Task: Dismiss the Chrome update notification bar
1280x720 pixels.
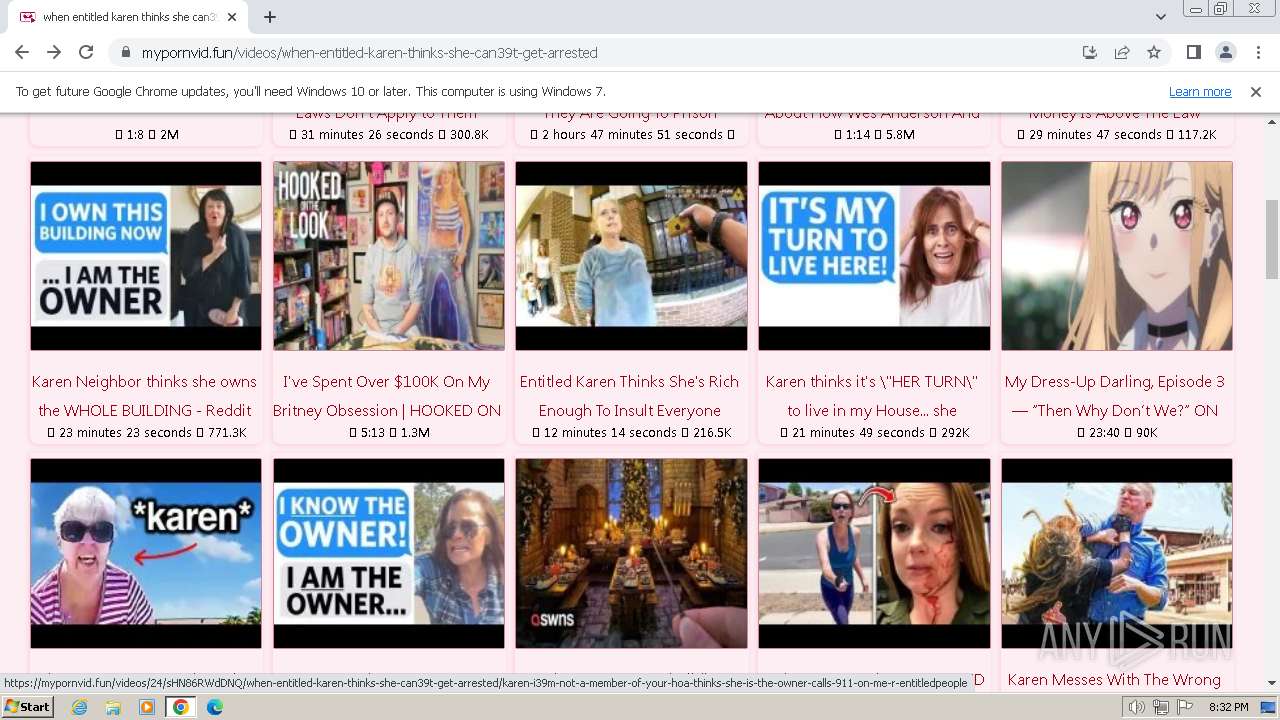Action: pyautogui.click(x=1256, y=92)
